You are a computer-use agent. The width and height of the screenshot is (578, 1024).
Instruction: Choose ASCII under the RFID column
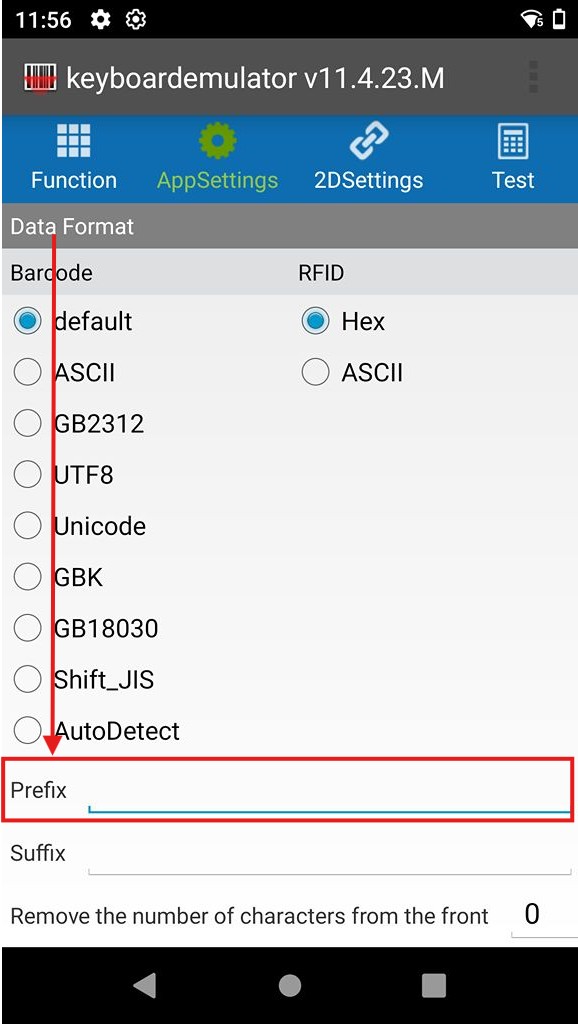tap(314, 371)
